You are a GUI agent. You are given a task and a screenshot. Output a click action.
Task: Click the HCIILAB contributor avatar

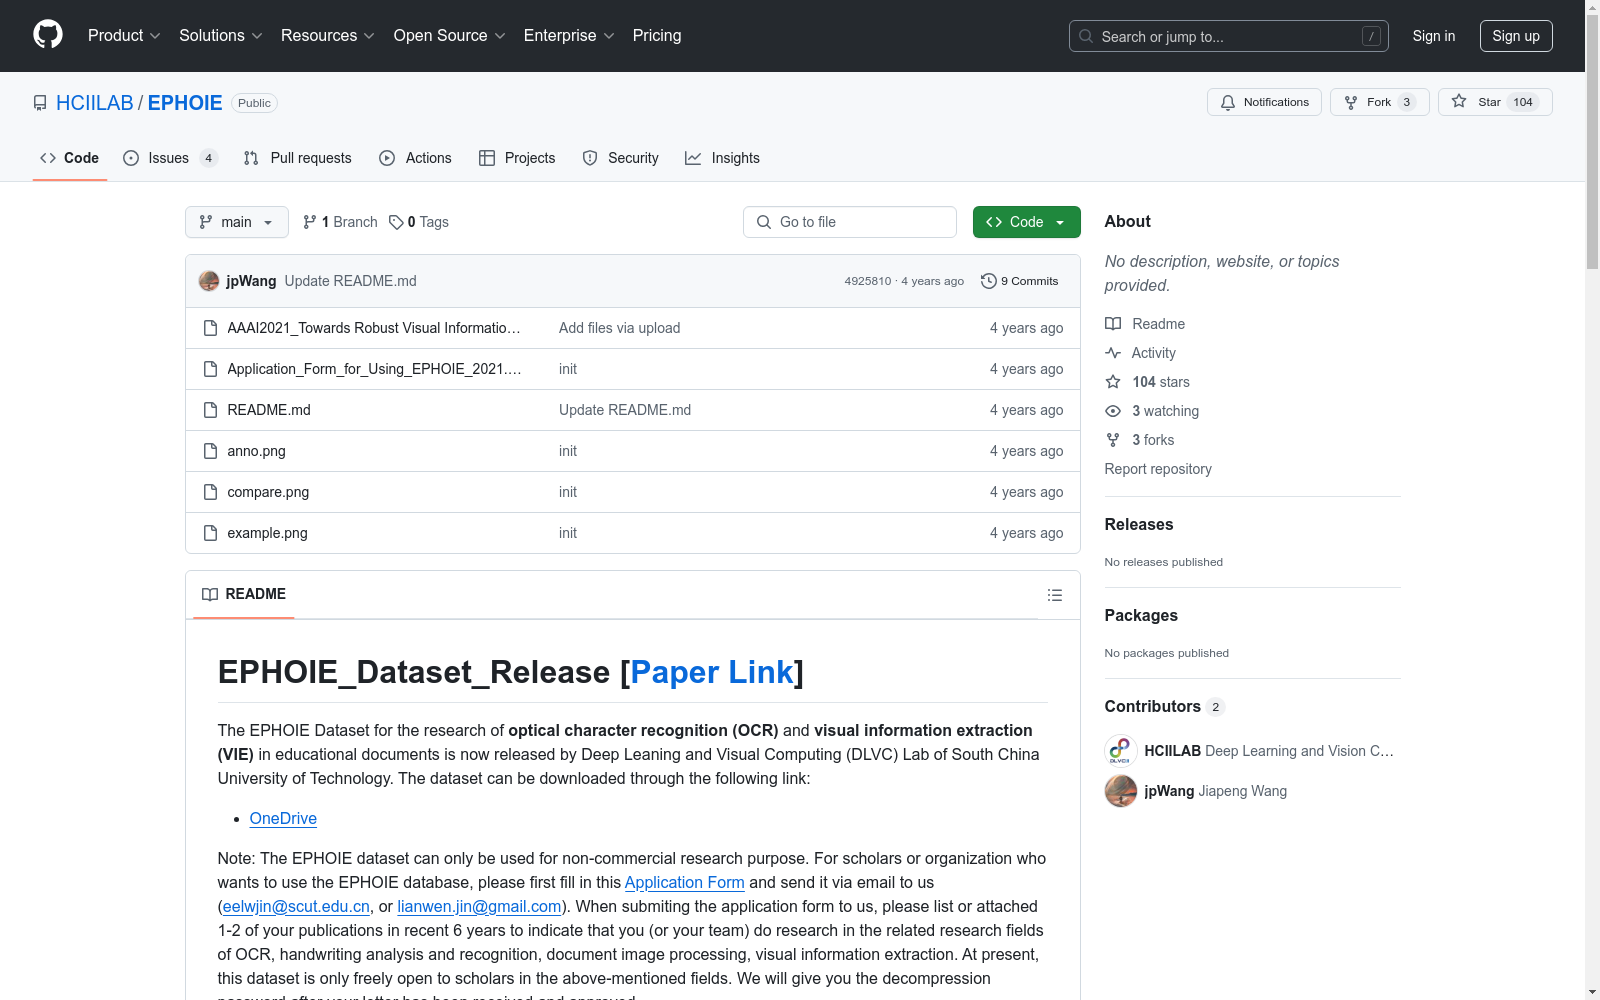1121,751
